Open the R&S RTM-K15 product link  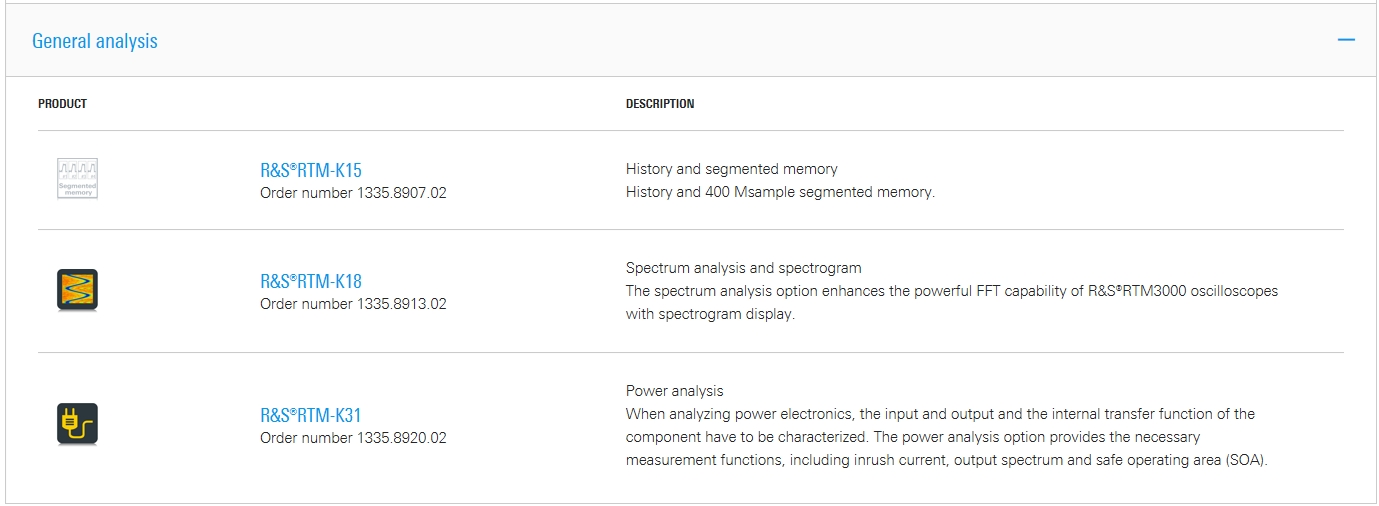[311, 170]
